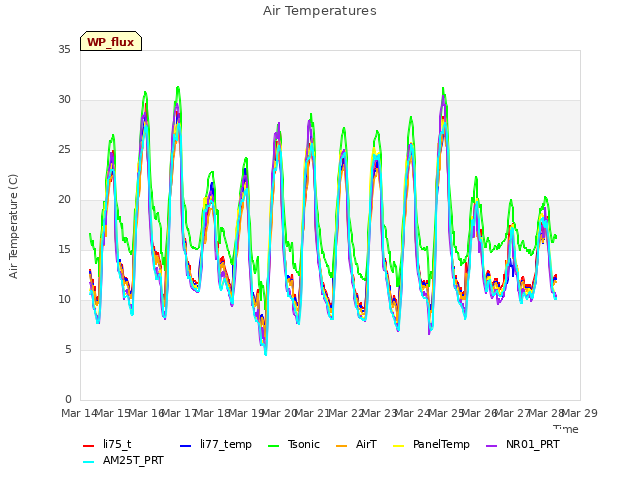Screen dimensions: 640x480
Task: Hide the Tsonic series via legend
Action: (294, 444)
